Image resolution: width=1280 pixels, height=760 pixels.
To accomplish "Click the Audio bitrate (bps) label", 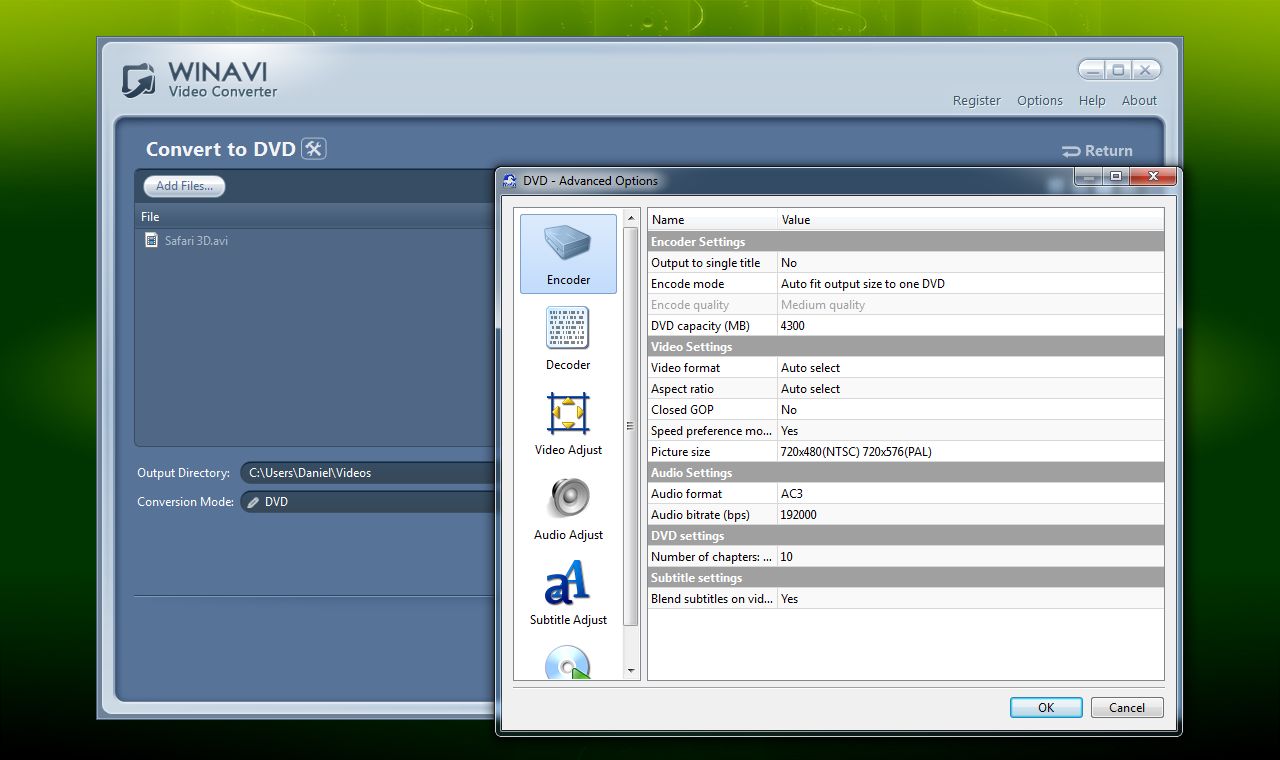I will pos(700,515).
